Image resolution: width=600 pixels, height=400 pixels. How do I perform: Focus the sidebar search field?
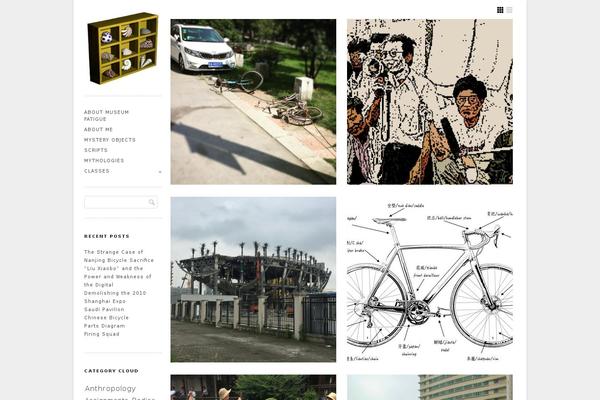121,202
